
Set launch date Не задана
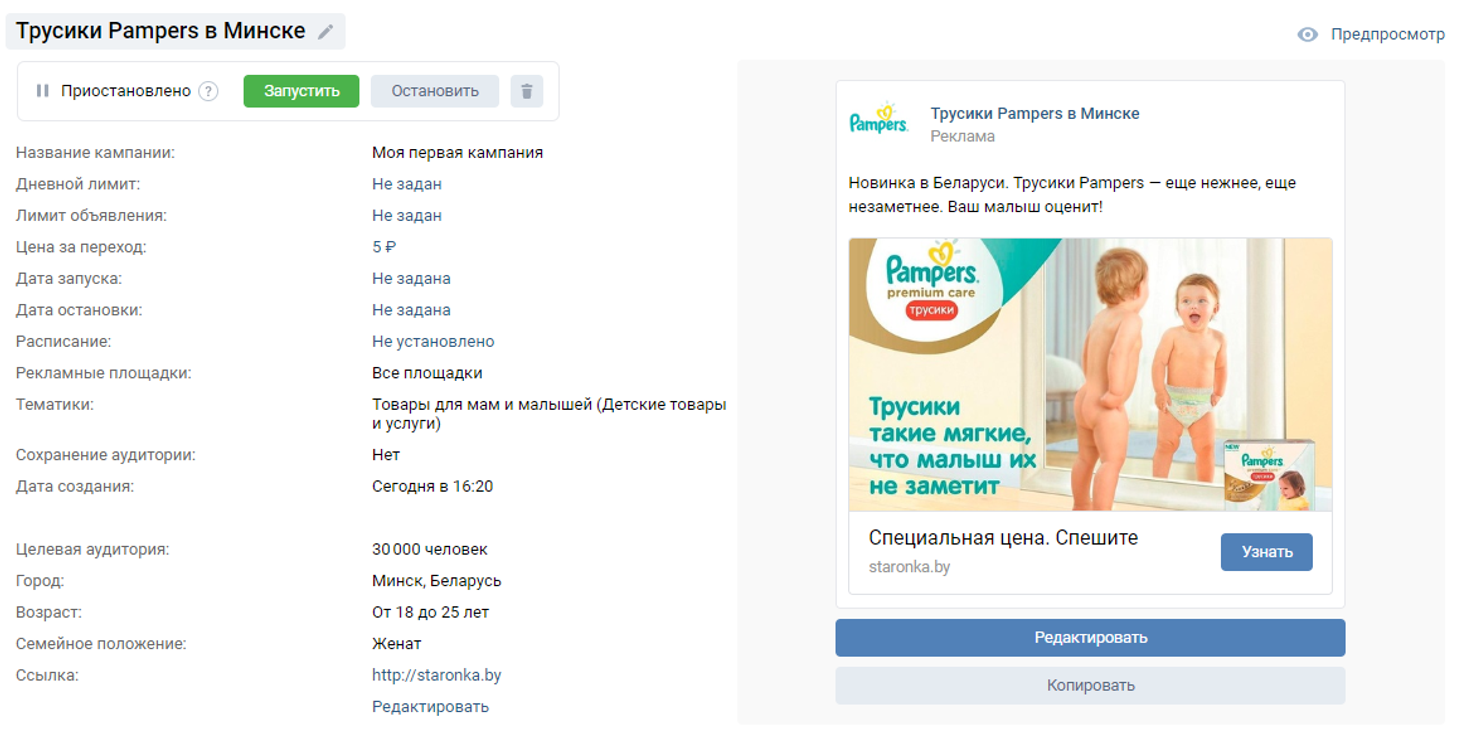[411, 278]
